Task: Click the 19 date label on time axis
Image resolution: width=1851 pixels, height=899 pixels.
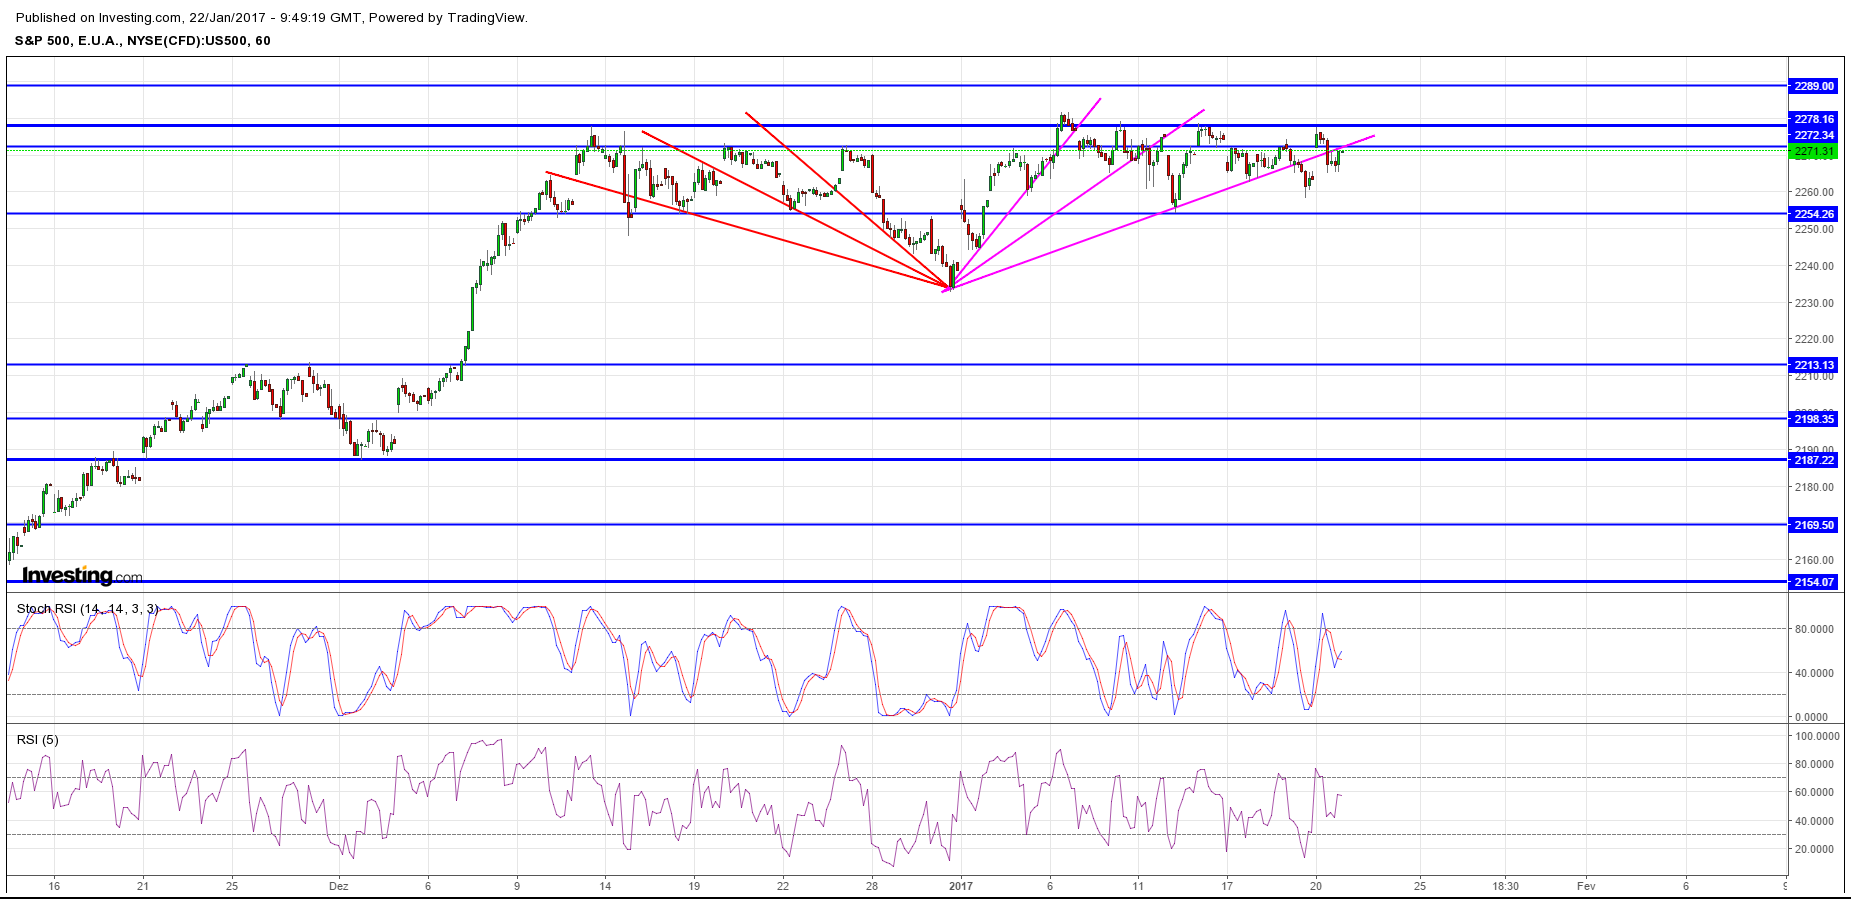Action: click(694, 886)
